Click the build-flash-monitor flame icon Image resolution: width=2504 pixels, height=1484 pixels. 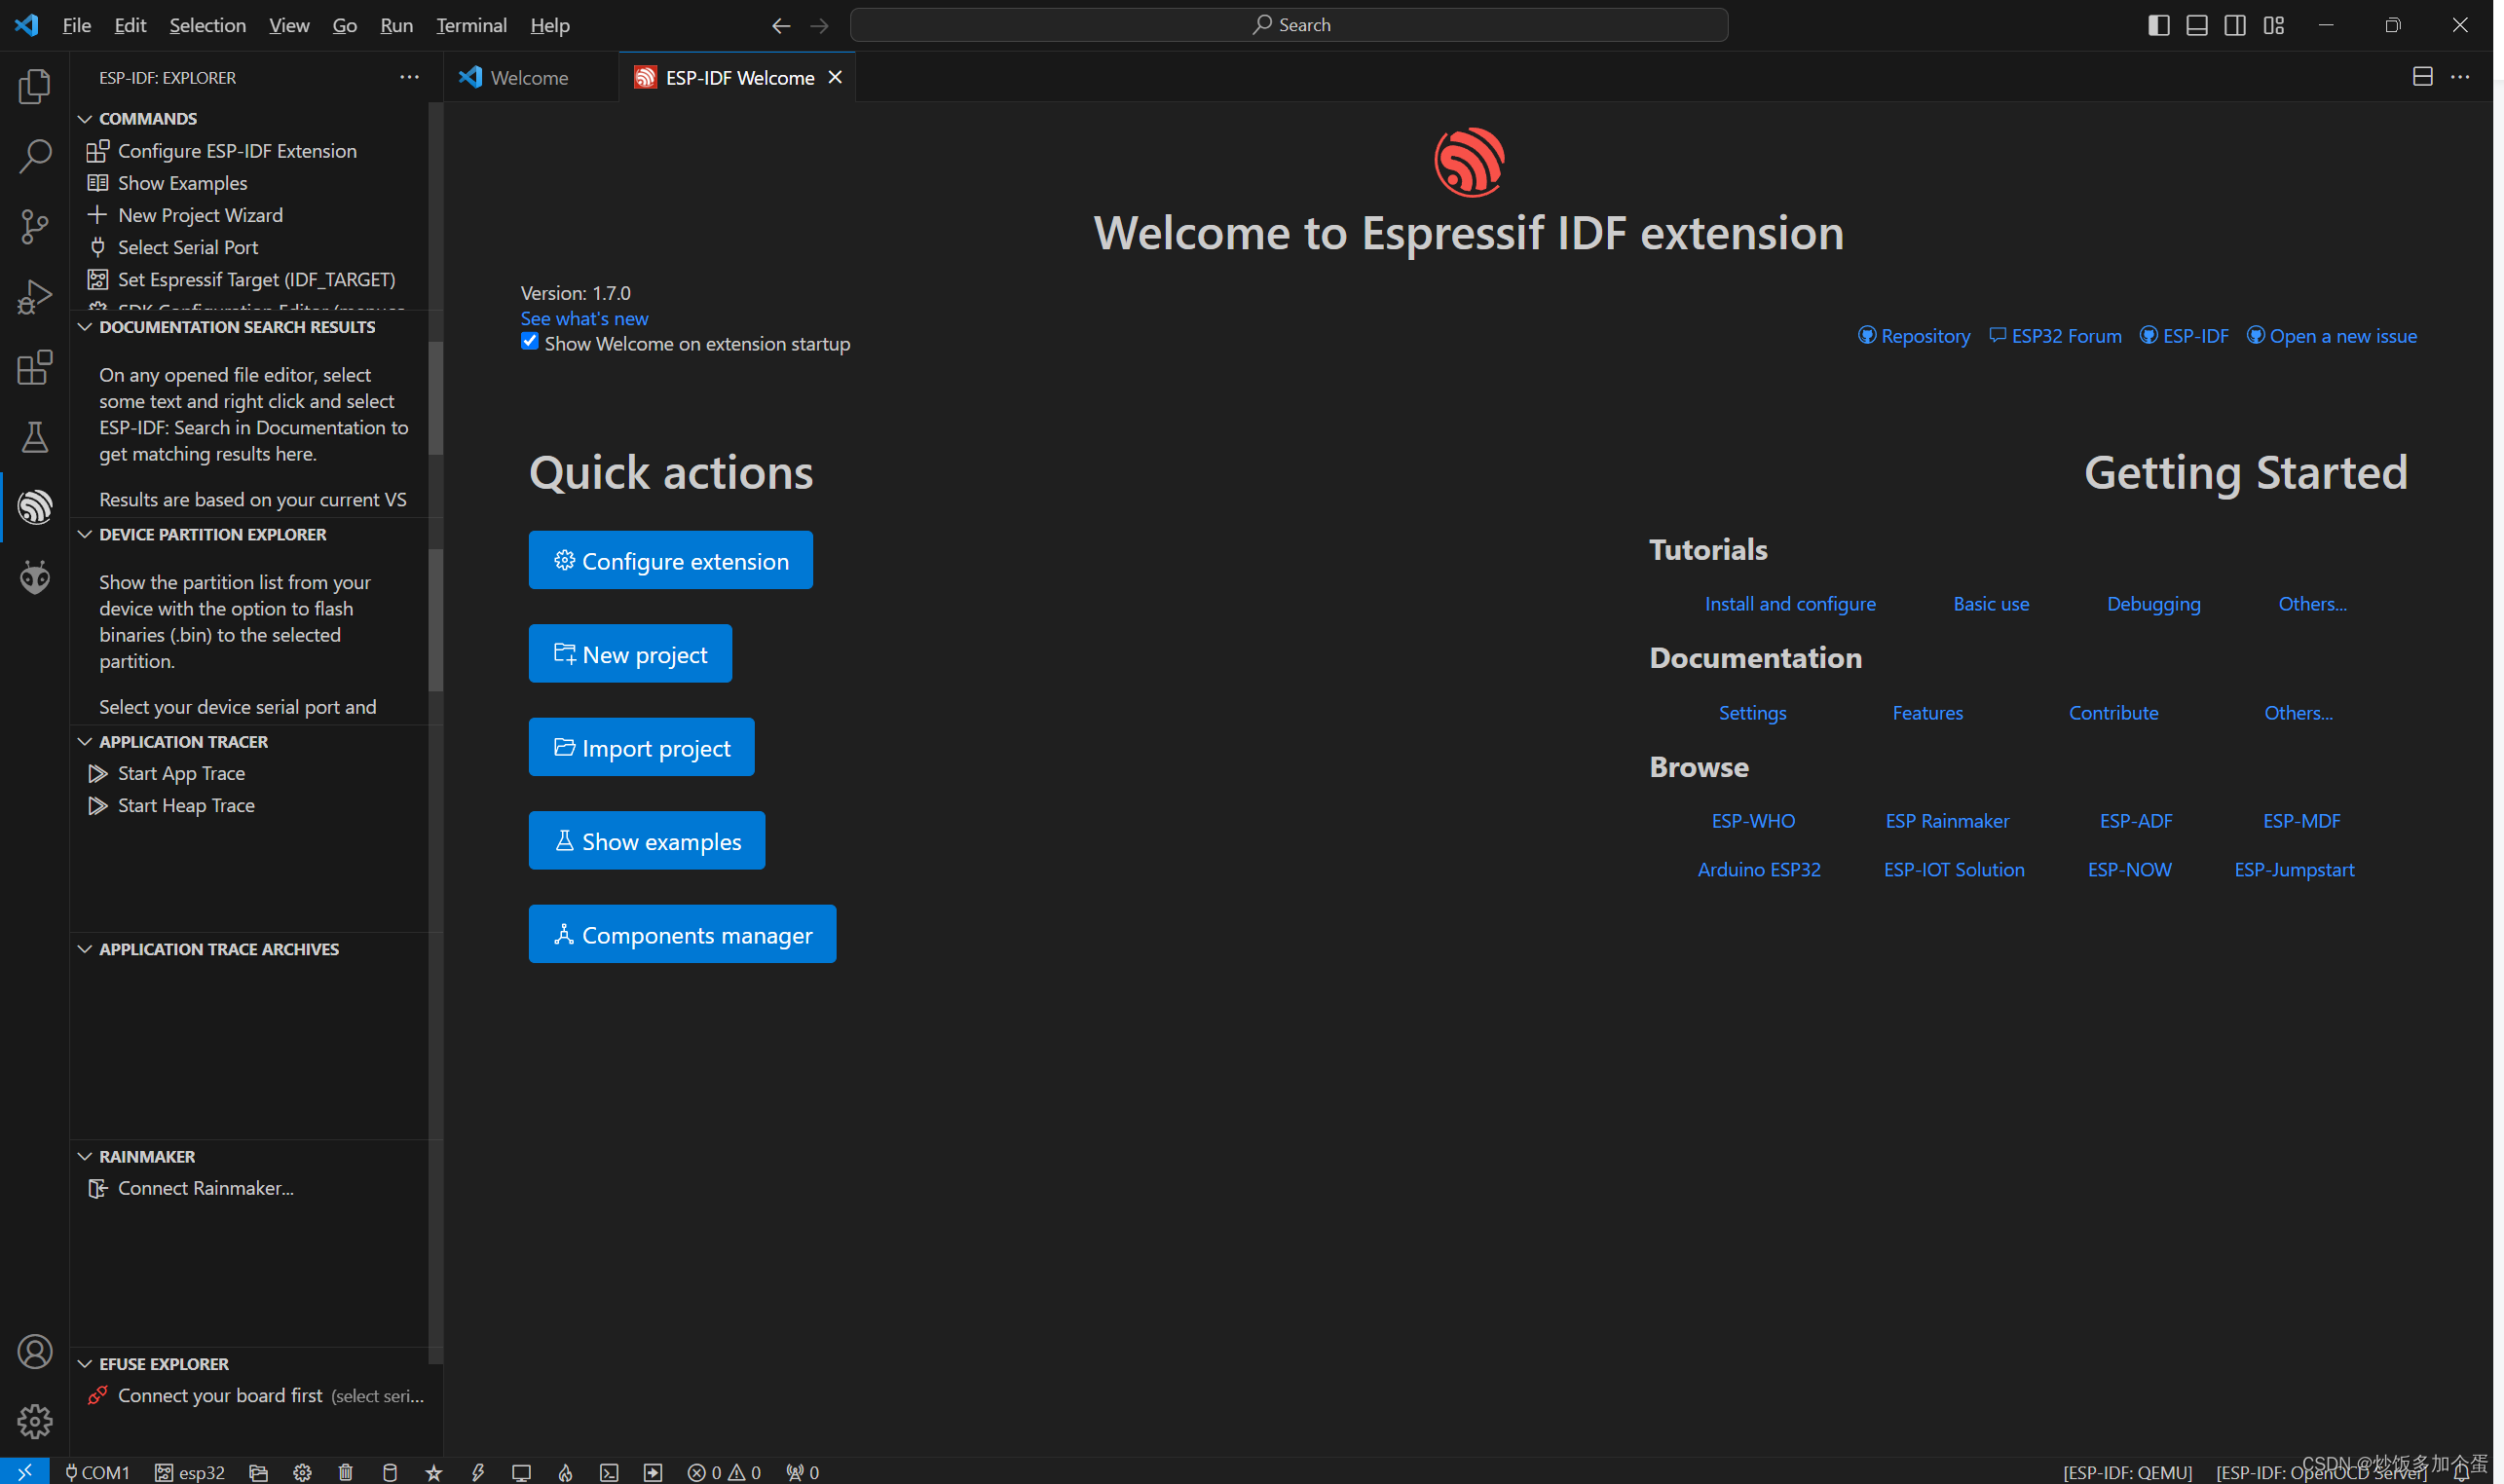[x=565, y=1472]
